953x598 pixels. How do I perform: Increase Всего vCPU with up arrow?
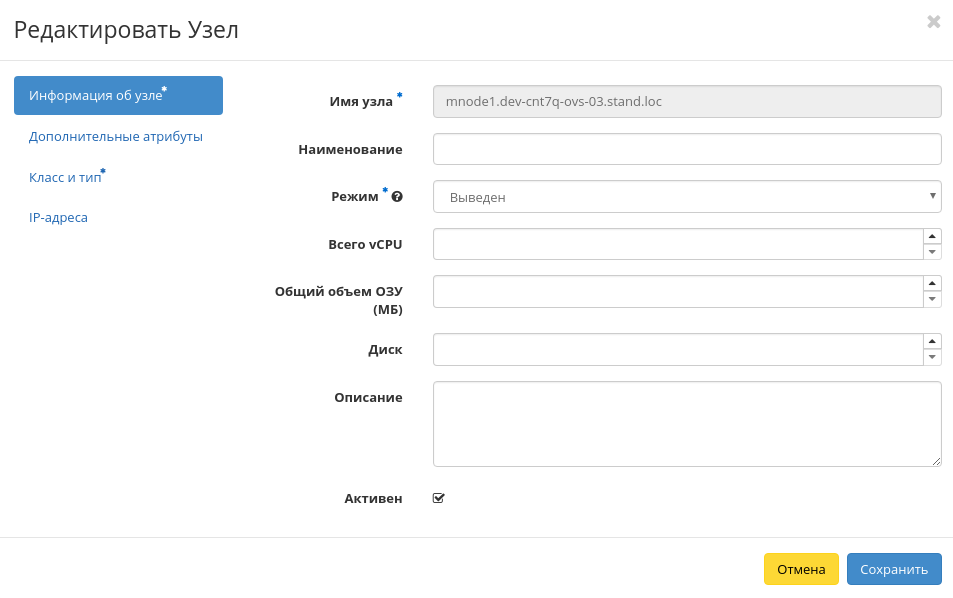(932, 236)
